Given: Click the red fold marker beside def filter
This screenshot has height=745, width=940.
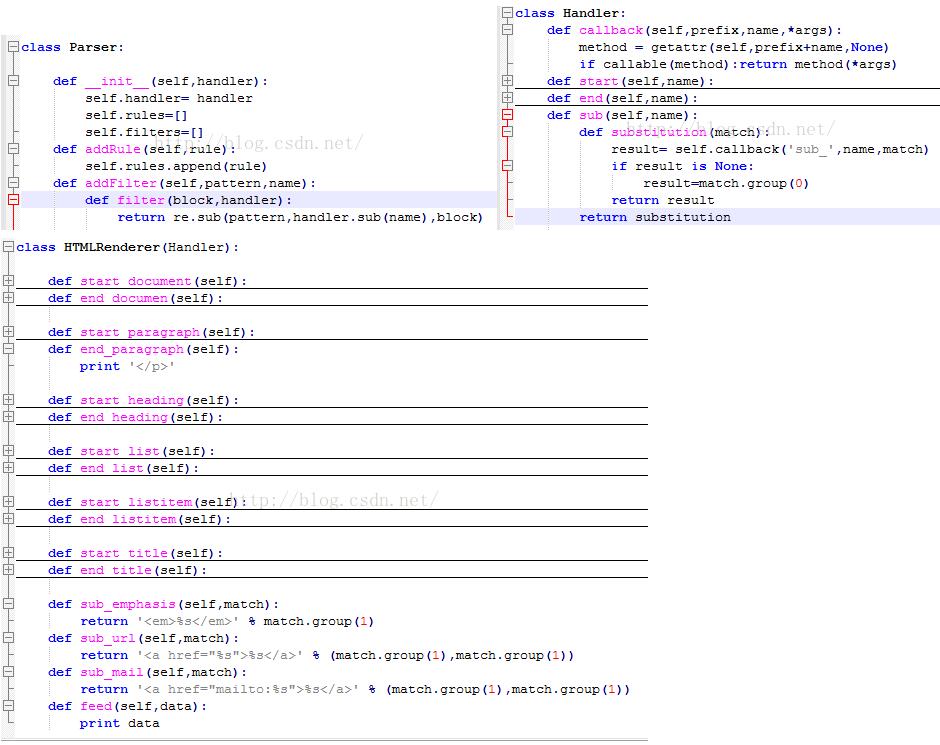Looking at the screenshot, I should coord(13,200).
